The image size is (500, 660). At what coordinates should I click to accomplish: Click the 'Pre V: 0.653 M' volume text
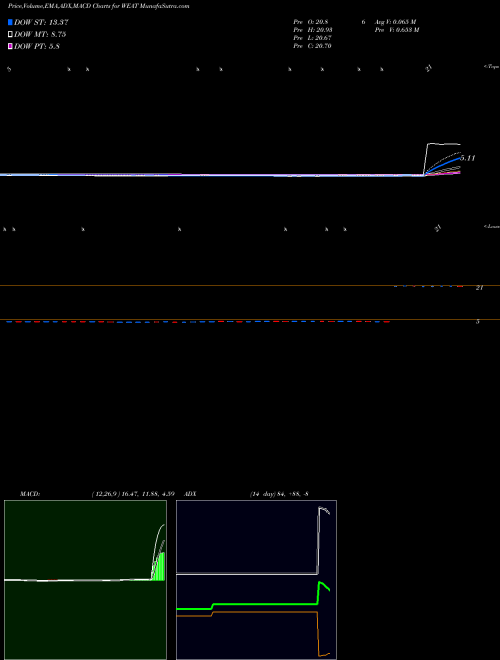[397, 30]
